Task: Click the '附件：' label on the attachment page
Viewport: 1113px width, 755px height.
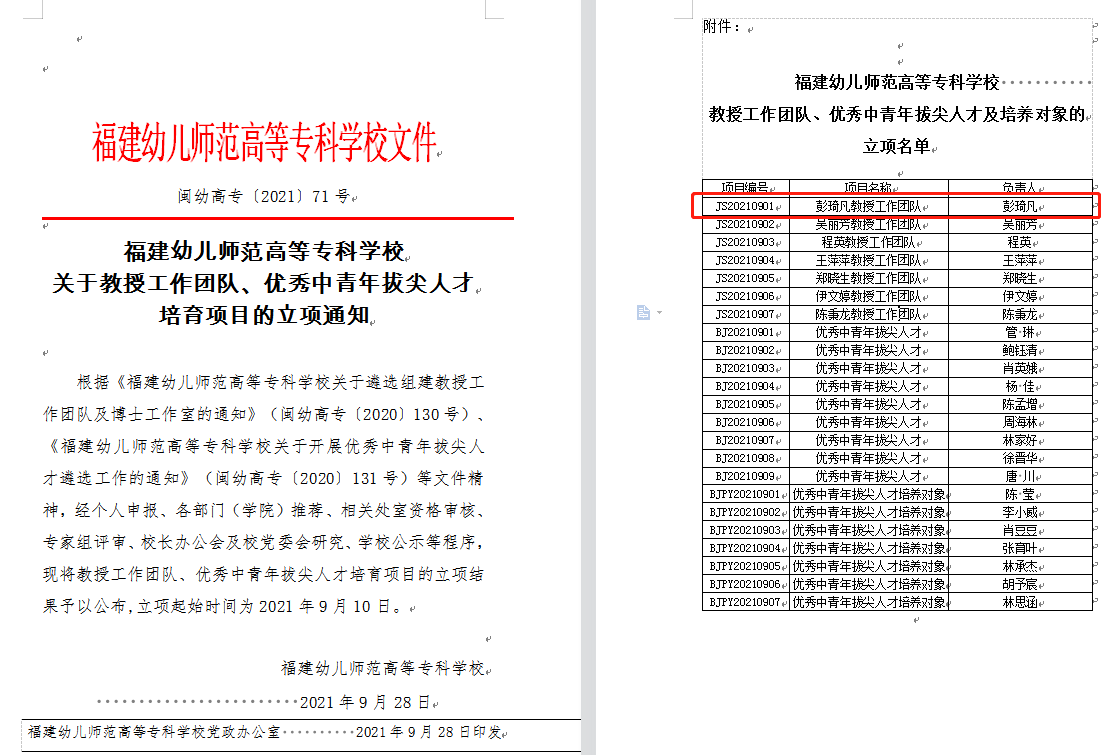Action: point(722,27)
